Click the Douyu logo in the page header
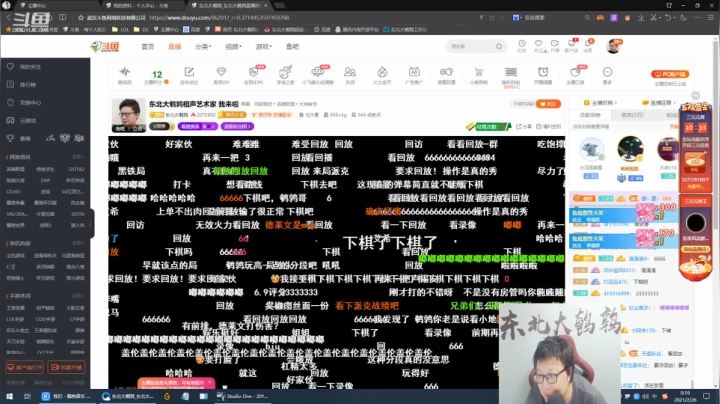The image size is (720, 404). [105, 46]
